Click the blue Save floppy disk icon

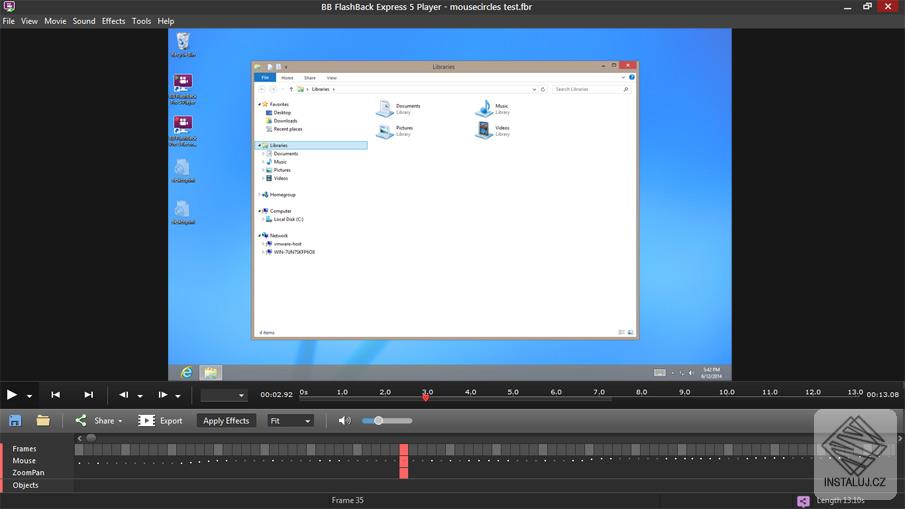click(x=15, y=421)
